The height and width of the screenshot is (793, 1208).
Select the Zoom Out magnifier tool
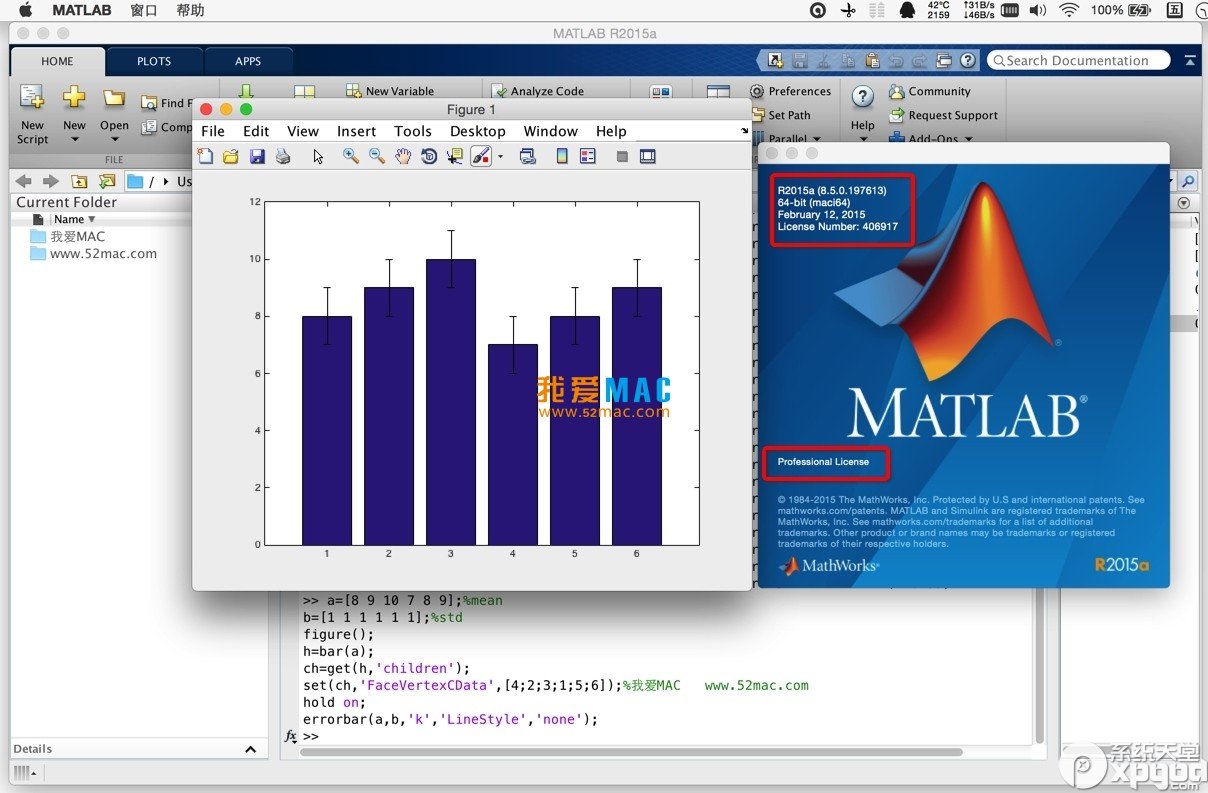point(375,156)
